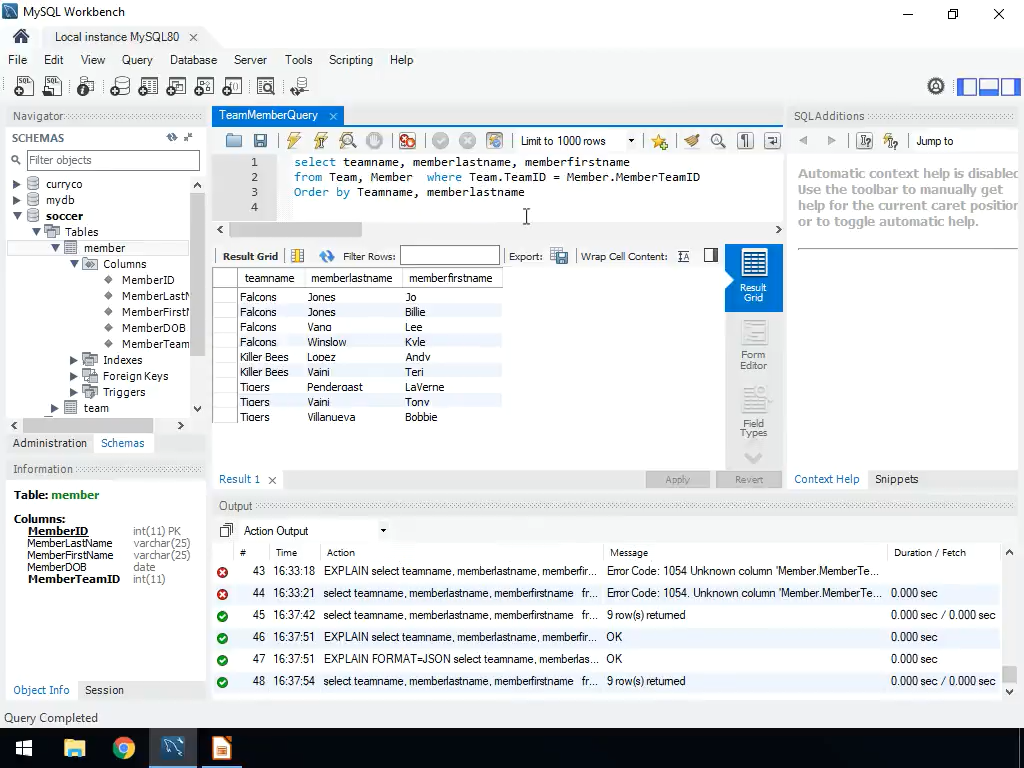
Task: Open the Form Editor view
Action: [753, 345]
